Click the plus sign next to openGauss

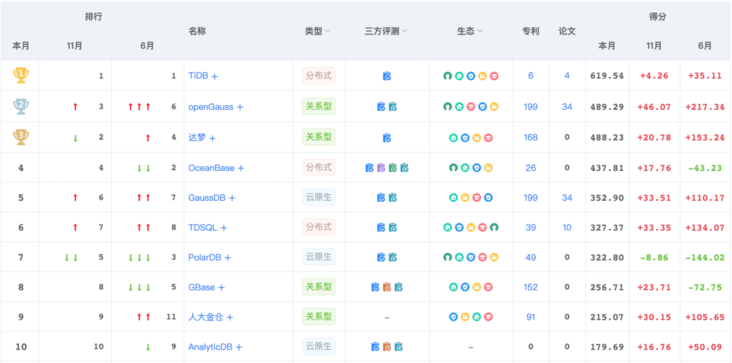pyautogui.click(x=240, y=107)
